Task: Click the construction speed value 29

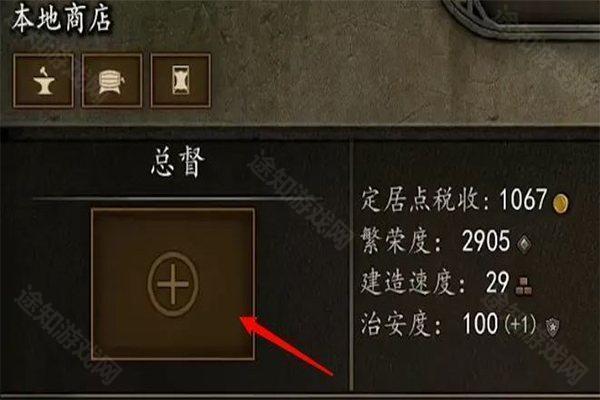Action: [x=497, y=283]
